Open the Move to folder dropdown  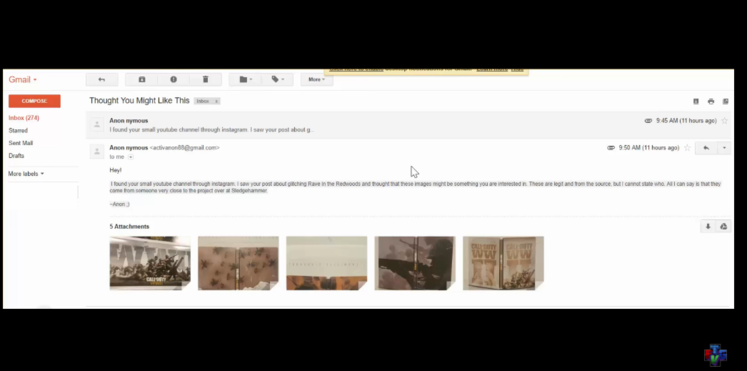(x=245, y=80)
